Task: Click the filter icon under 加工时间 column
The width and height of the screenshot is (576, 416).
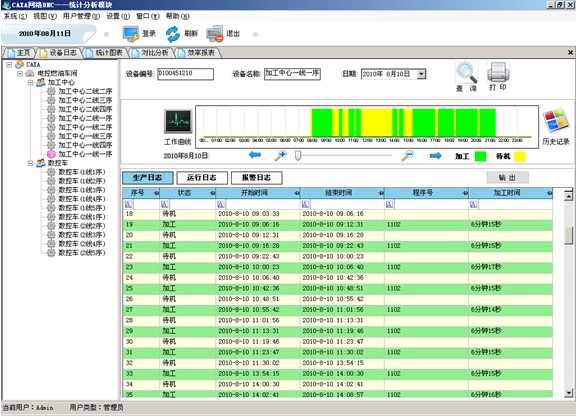Action: pos(474,204)
